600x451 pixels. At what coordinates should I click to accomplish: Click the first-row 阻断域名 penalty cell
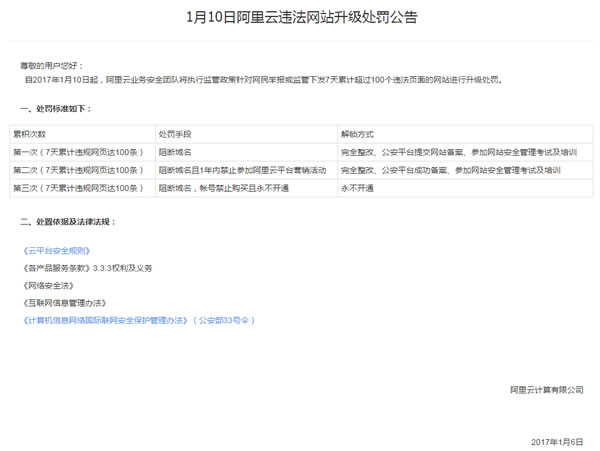[176, 152]
